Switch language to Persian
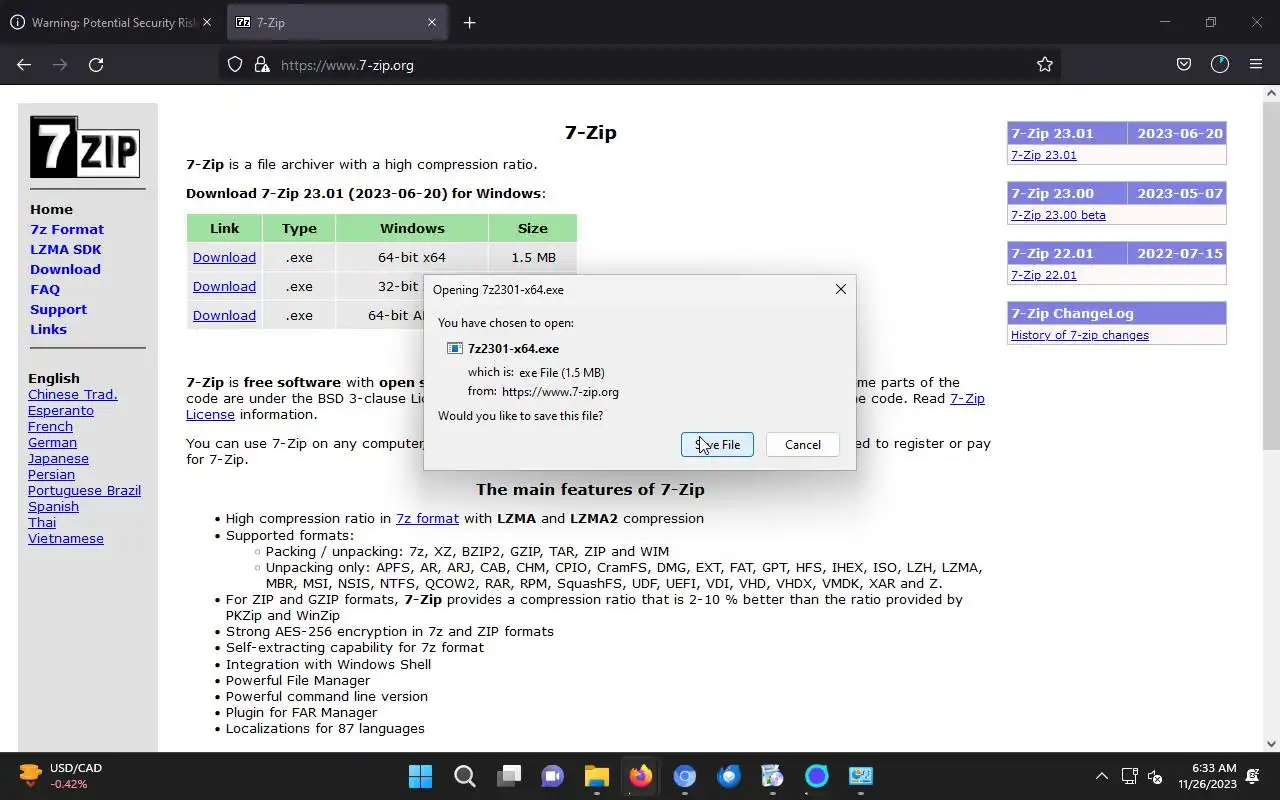The width and height of the screenshot is (1280, 800). 51,474
